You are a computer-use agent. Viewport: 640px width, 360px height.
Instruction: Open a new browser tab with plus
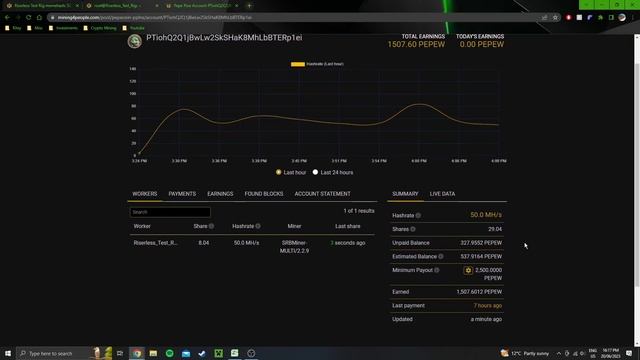click(x=249, y=6)
